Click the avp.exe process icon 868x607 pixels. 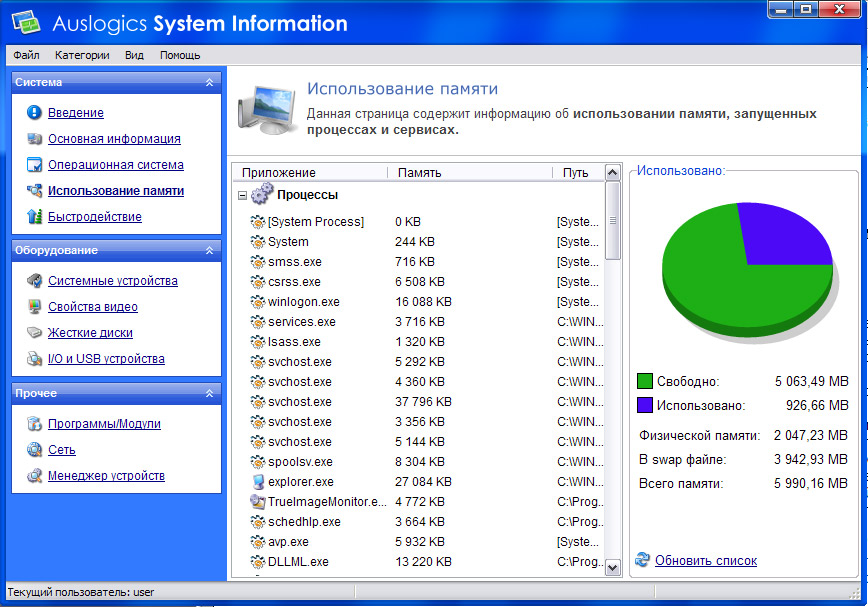[257, 542]
